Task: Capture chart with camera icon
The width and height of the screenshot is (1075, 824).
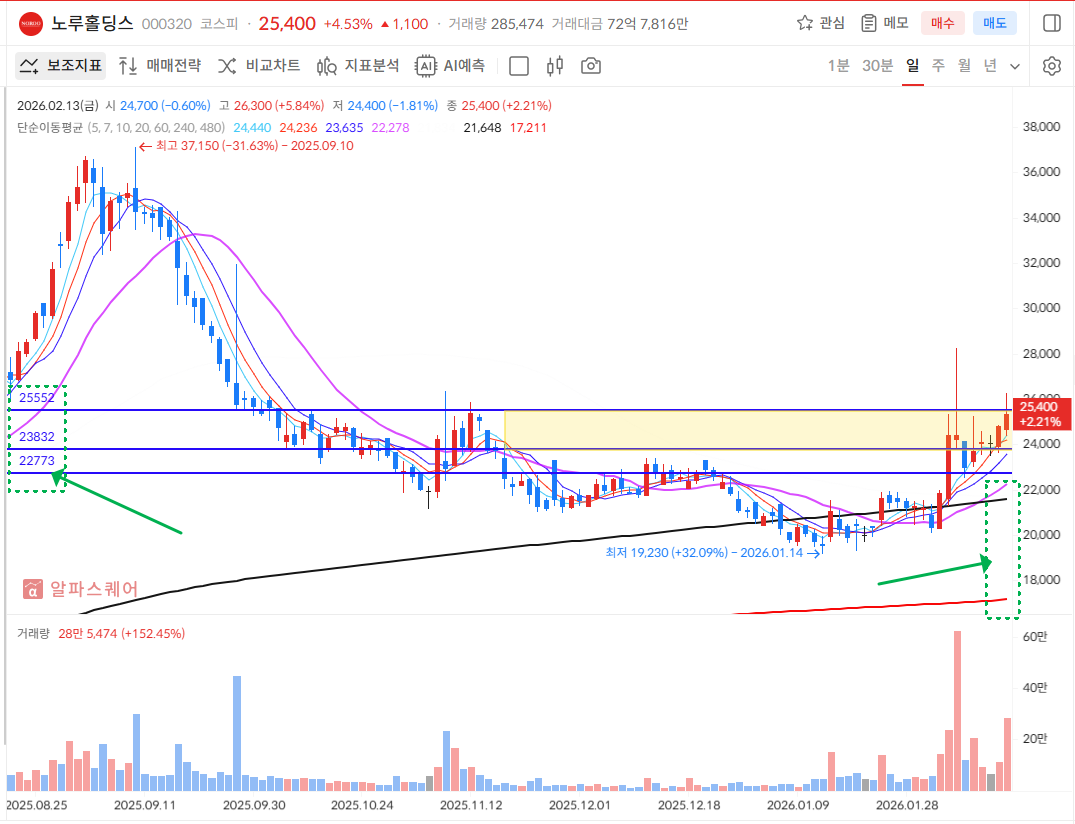Action: [x=591, y=66]
